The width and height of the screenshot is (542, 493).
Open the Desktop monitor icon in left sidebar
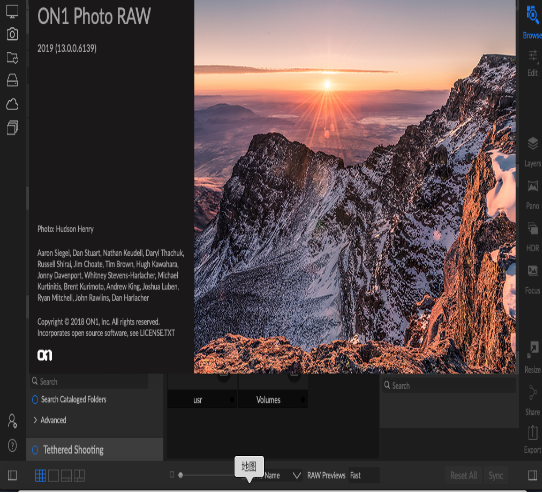coord(12,11)
